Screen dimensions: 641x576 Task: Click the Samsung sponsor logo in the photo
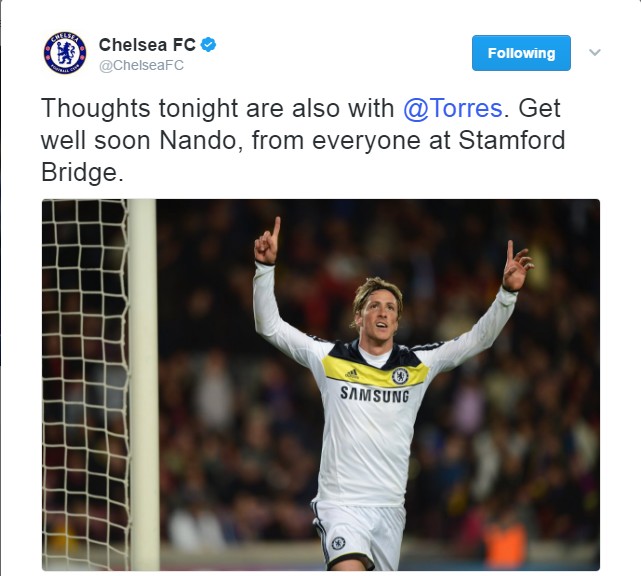pos(374,395)
